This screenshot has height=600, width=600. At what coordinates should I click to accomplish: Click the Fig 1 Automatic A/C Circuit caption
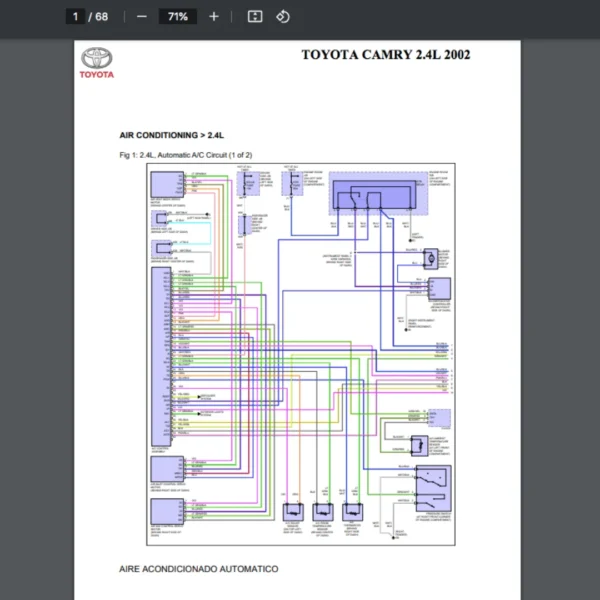coord(185,155)
